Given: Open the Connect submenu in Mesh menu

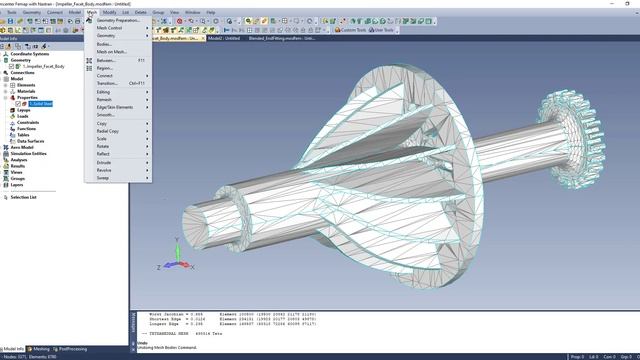Looking at the screenshot, I should [118, 76].
